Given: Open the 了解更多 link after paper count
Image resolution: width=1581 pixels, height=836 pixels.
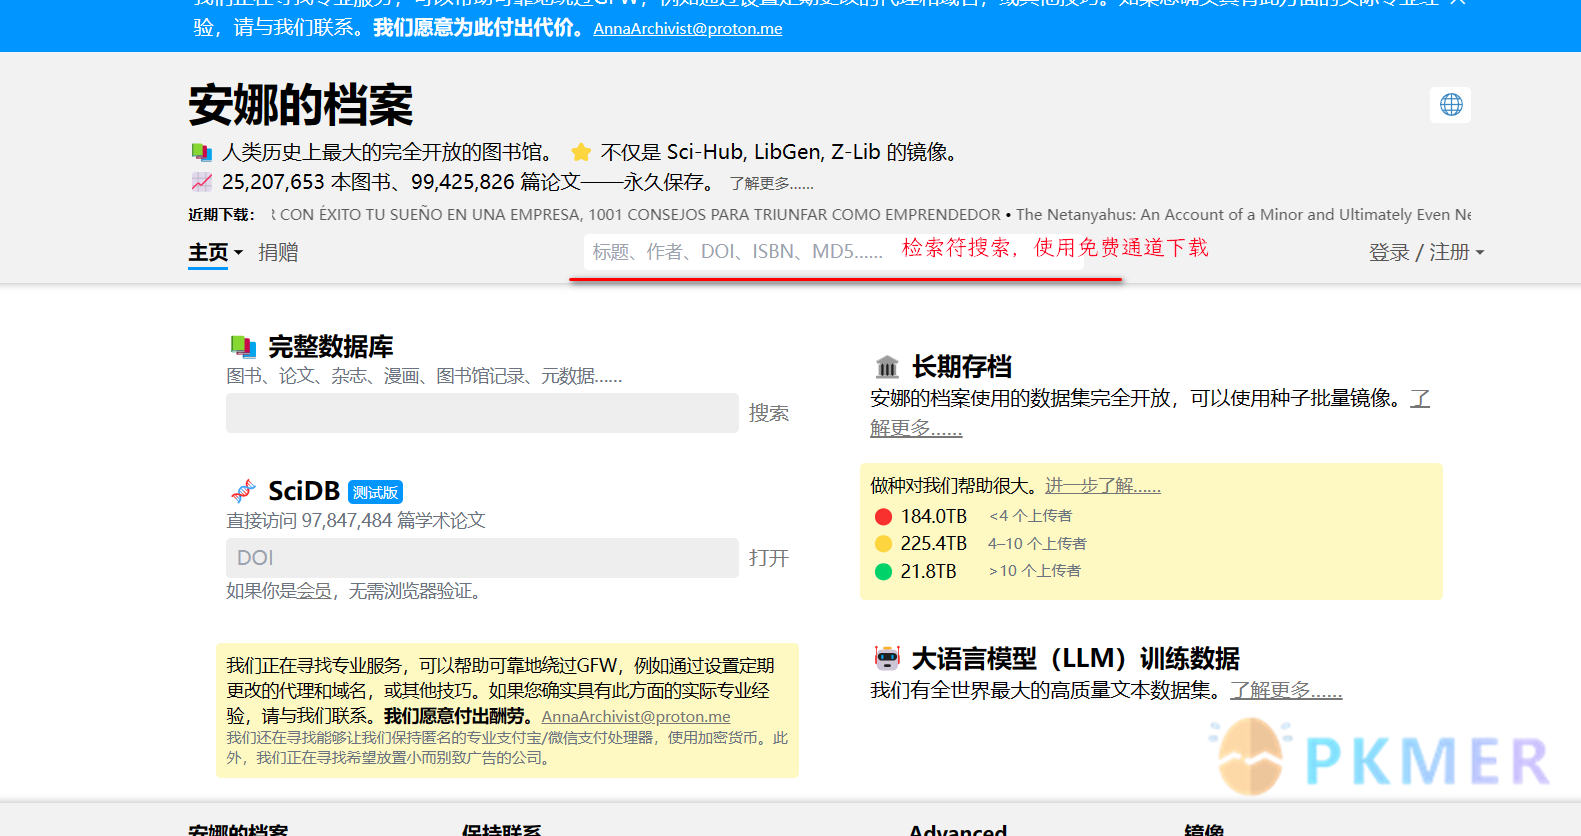Looking at the screenshot, I should click(771, 184).
